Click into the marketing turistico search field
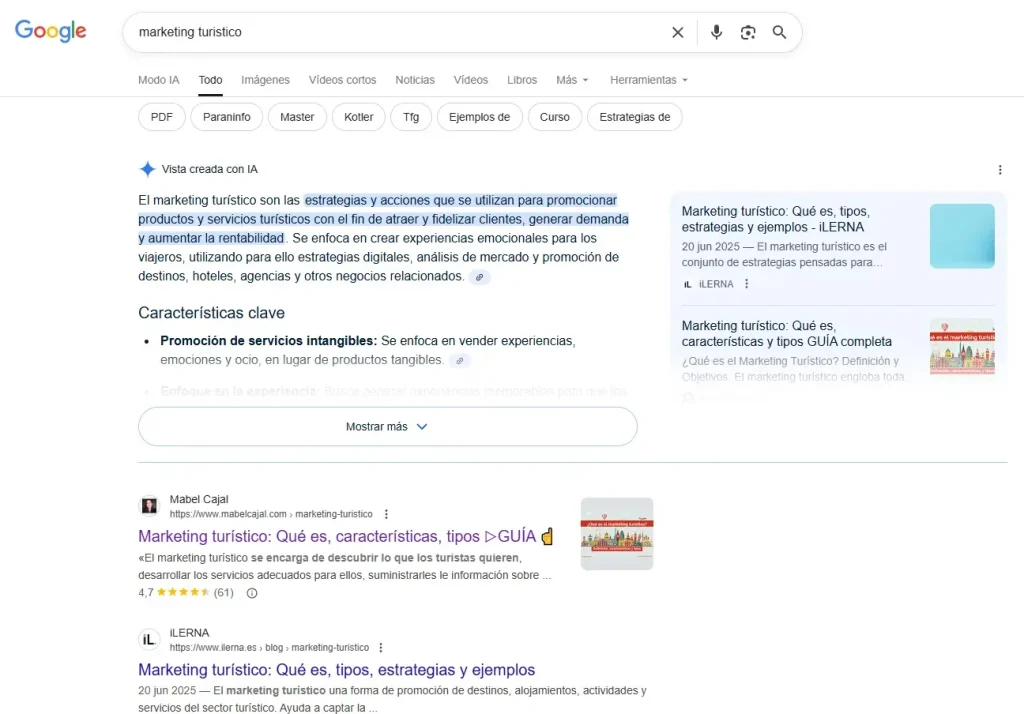The image size is (1024, 714). pyautogui.click(x=400, y=32)
